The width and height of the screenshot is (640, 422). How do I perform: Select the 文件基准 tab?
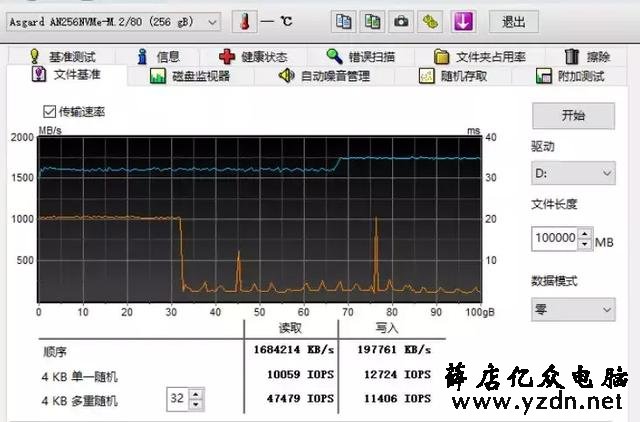pyautogui.click(x=66, y=75)
